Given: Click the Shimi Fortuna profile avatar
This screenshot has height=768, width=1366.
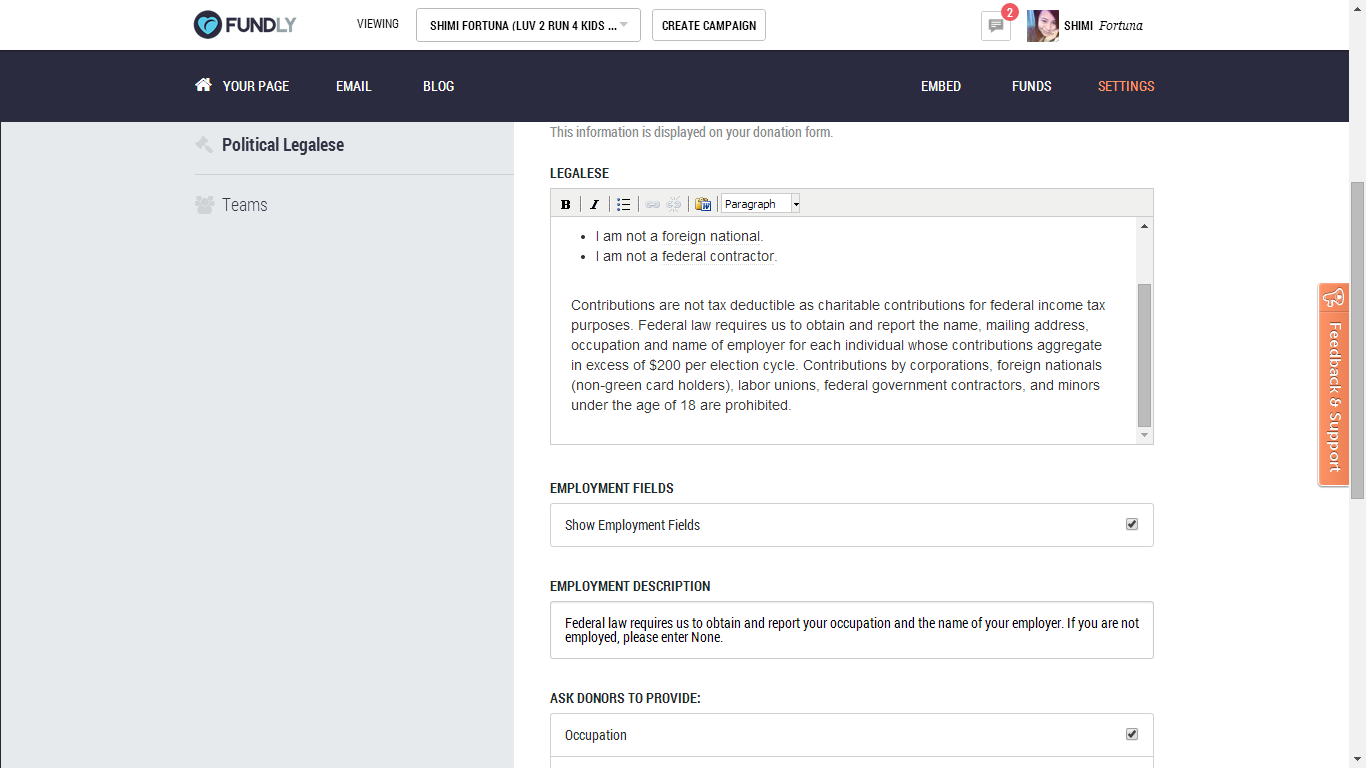Looking at the screenshot, I should coord(1042,26).
